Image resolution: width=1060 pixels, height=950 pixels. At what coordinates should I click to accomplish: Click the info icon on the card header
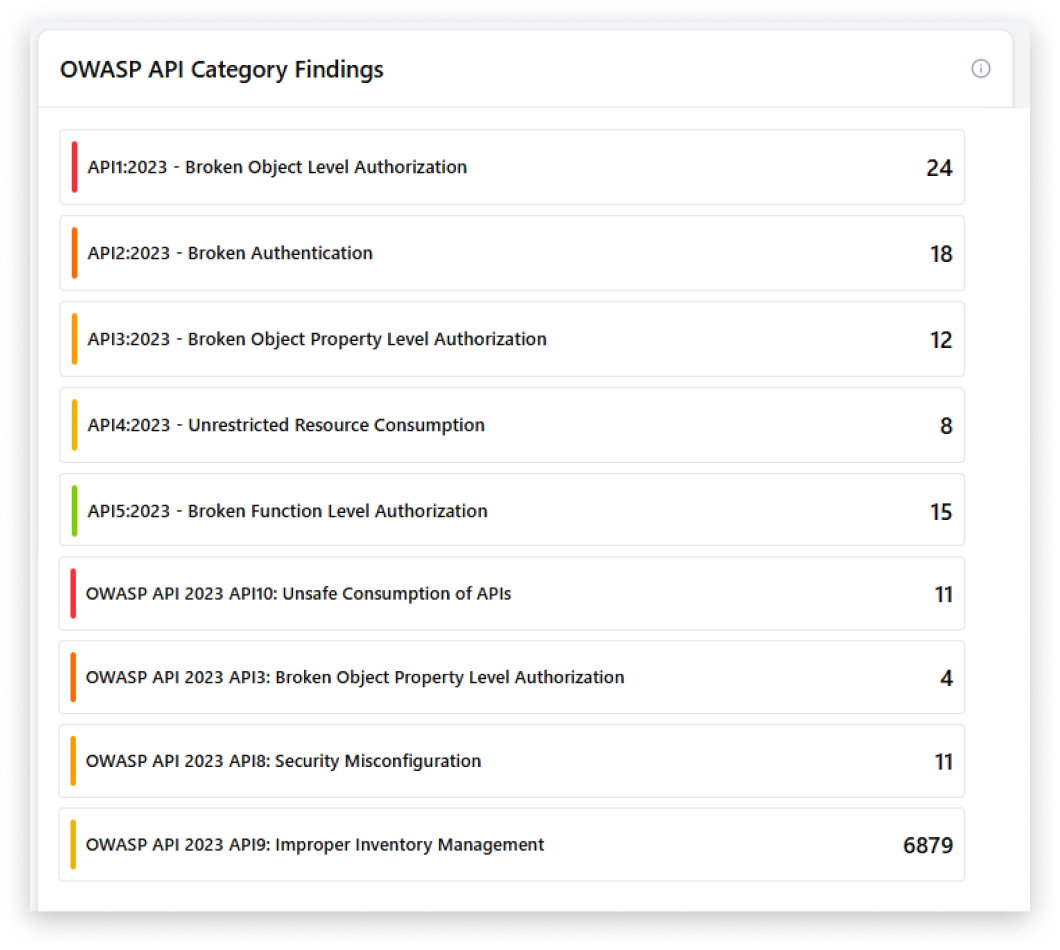coord(980,68)
